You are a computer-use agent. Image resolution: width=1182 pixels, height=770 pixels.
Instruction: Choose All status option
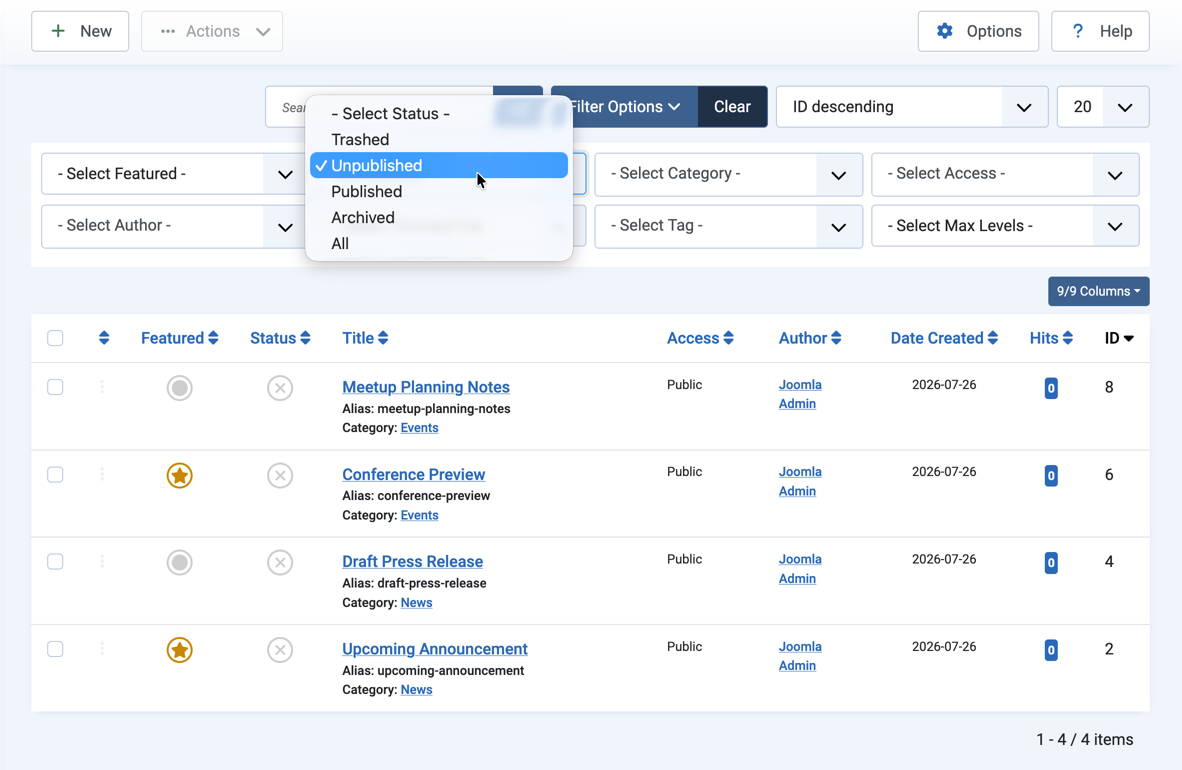(x=439, y=244)
